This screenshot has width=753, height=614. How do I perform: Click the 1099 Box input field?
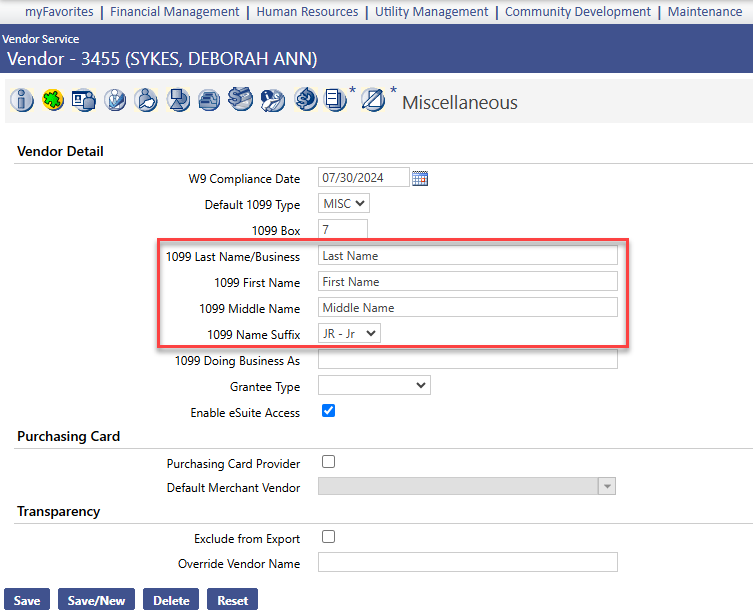click(x=343, y=229)
